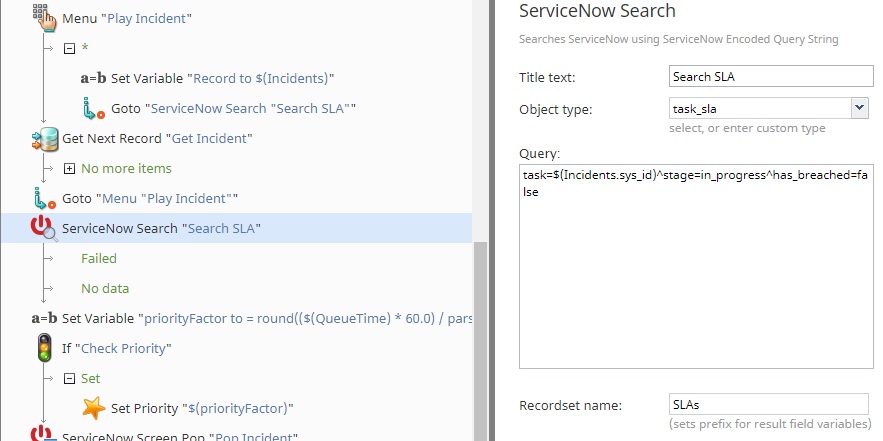Image resolution: width=883 pixels, height=441 pixels.
Task: Click the If "Check Priority" traffic light icon
Action: [x=44, y=348]
